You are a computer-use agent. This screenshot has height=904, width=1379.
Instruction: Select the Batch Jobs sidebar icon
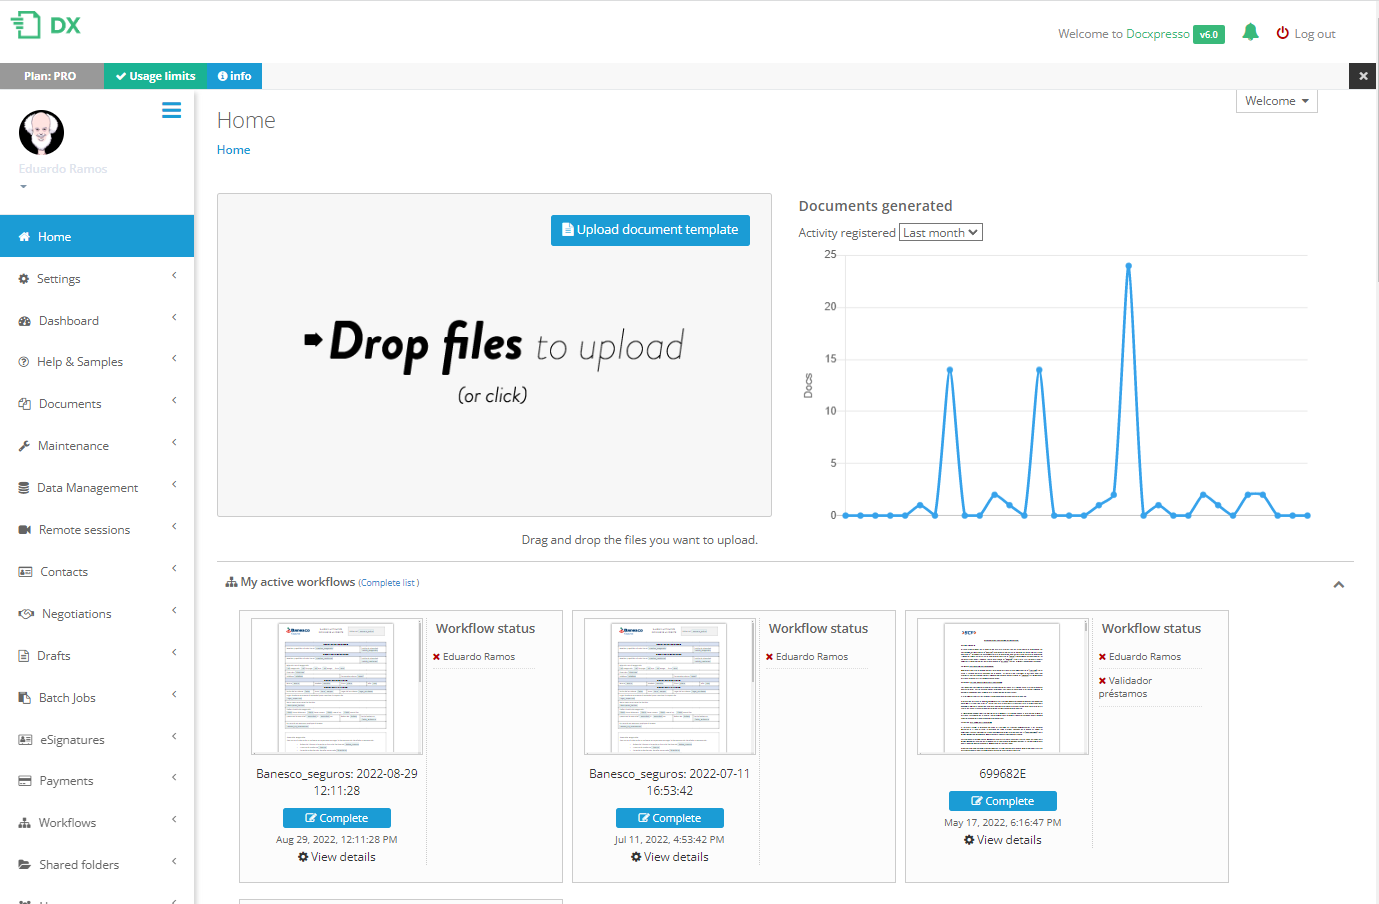(x=24, y=697)
